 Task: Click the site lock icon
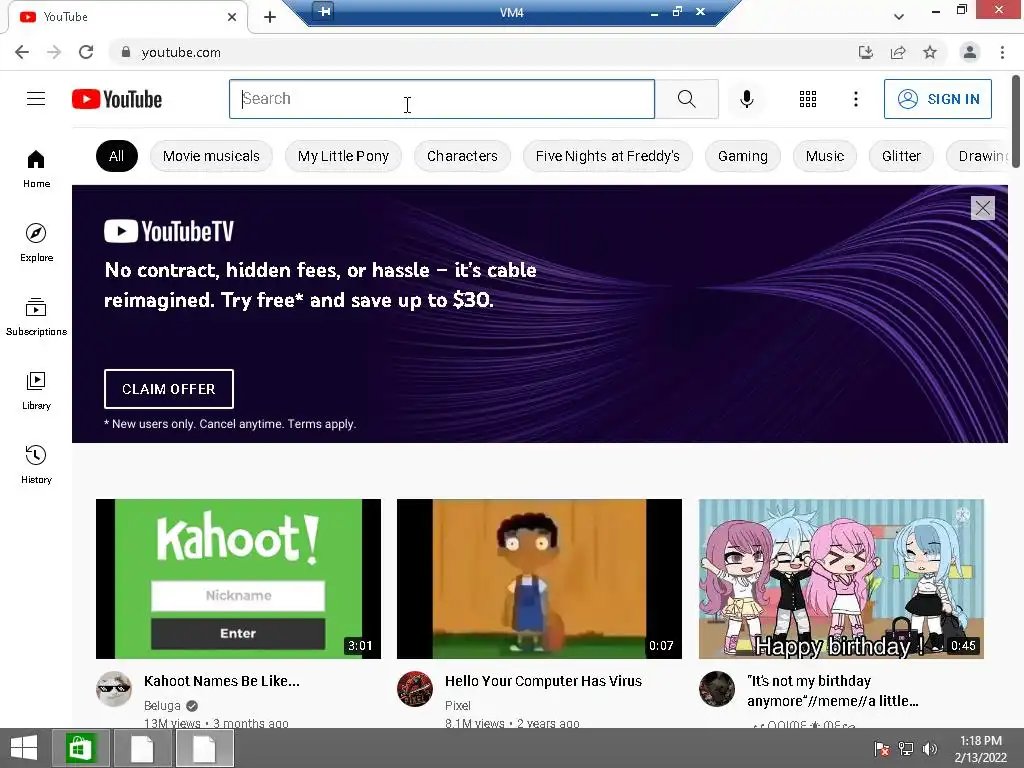point(126,52)
